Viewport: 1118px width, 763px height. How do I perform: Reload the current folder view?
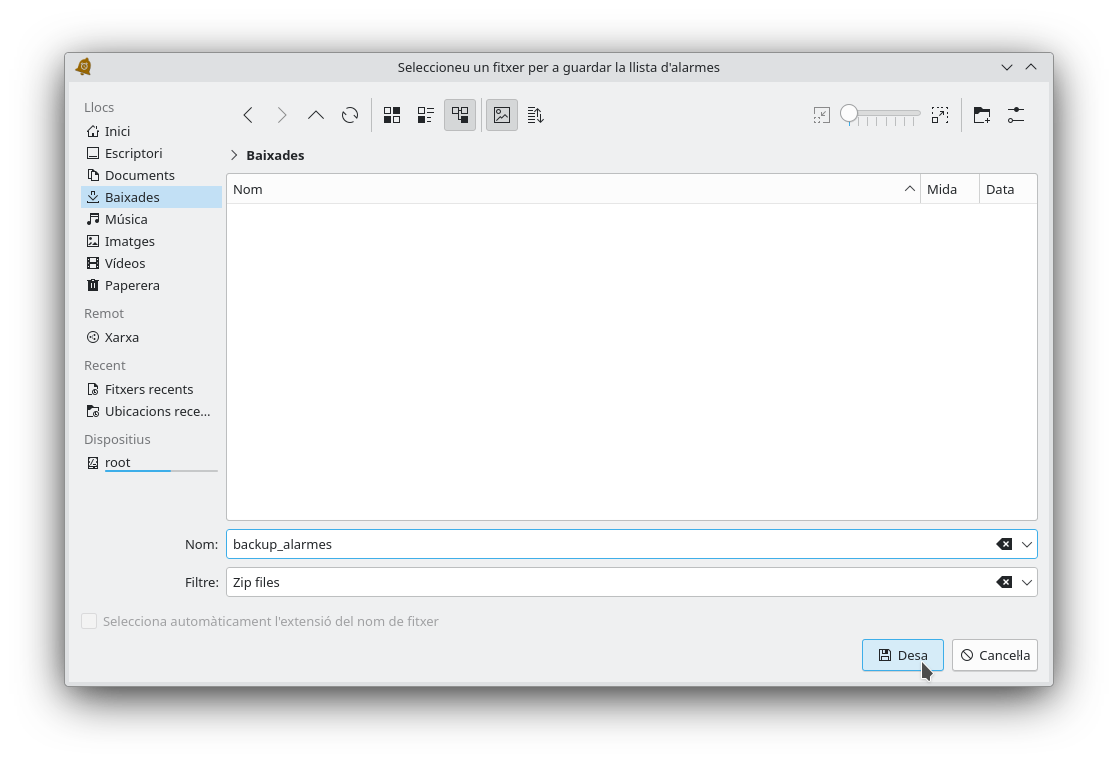(350, 115)
